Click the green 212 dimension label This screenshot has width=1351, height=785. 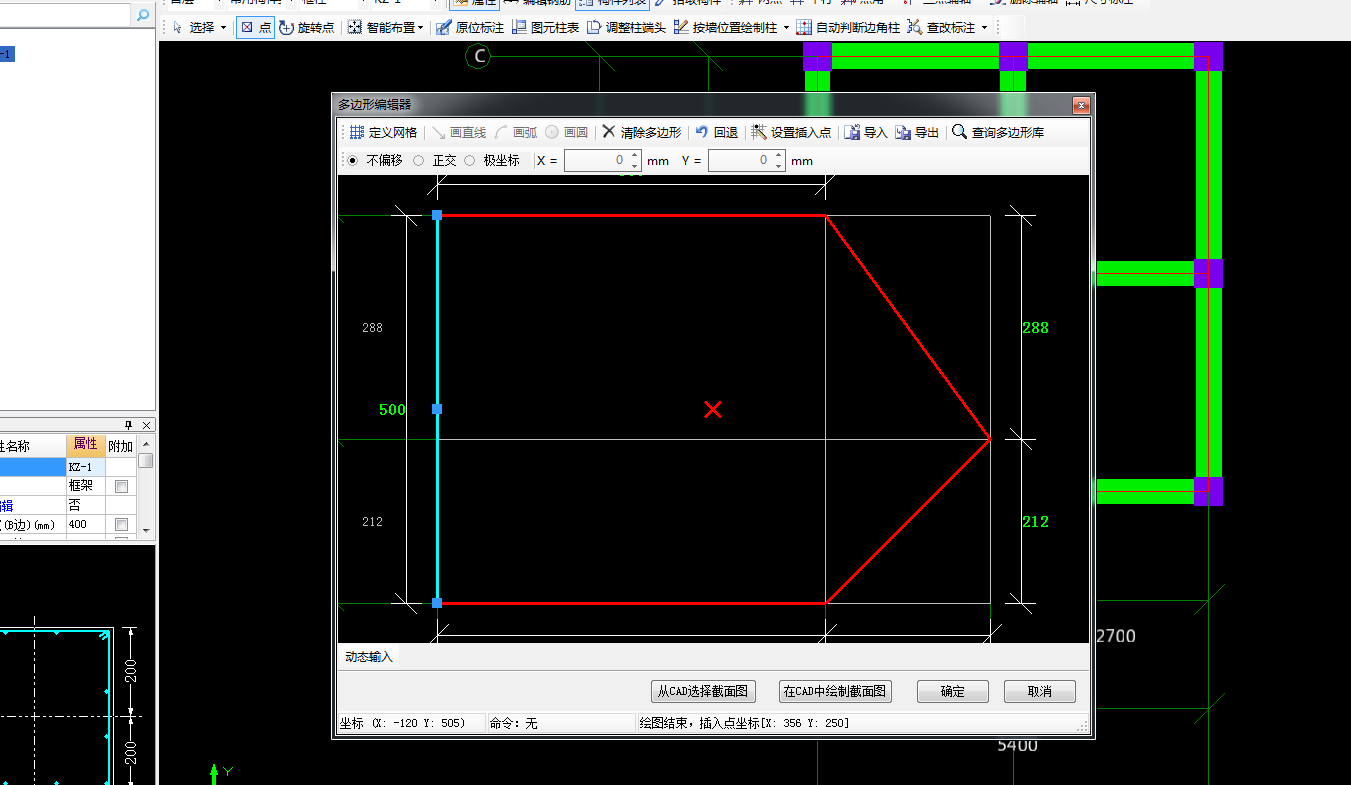tap(1035, 522)
